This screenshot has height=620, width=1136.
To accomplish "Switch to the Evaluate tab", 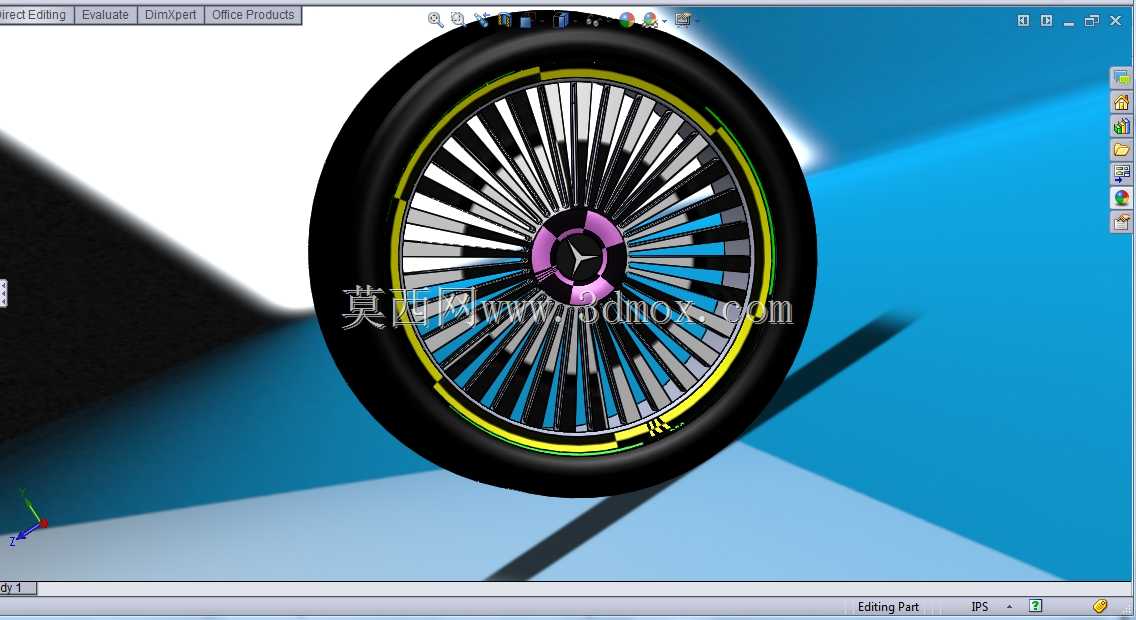I will [x=105, y=14].
